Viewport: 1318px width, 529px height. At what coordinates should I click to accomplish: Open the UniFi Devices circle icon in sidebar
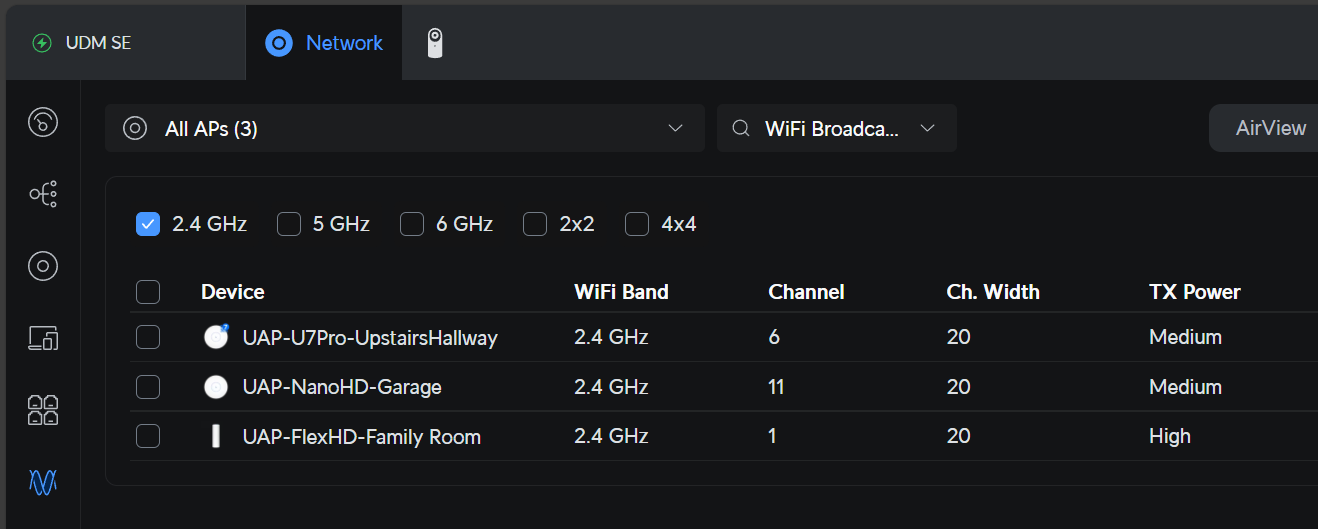pyautogui.click(x=43, y=266)
